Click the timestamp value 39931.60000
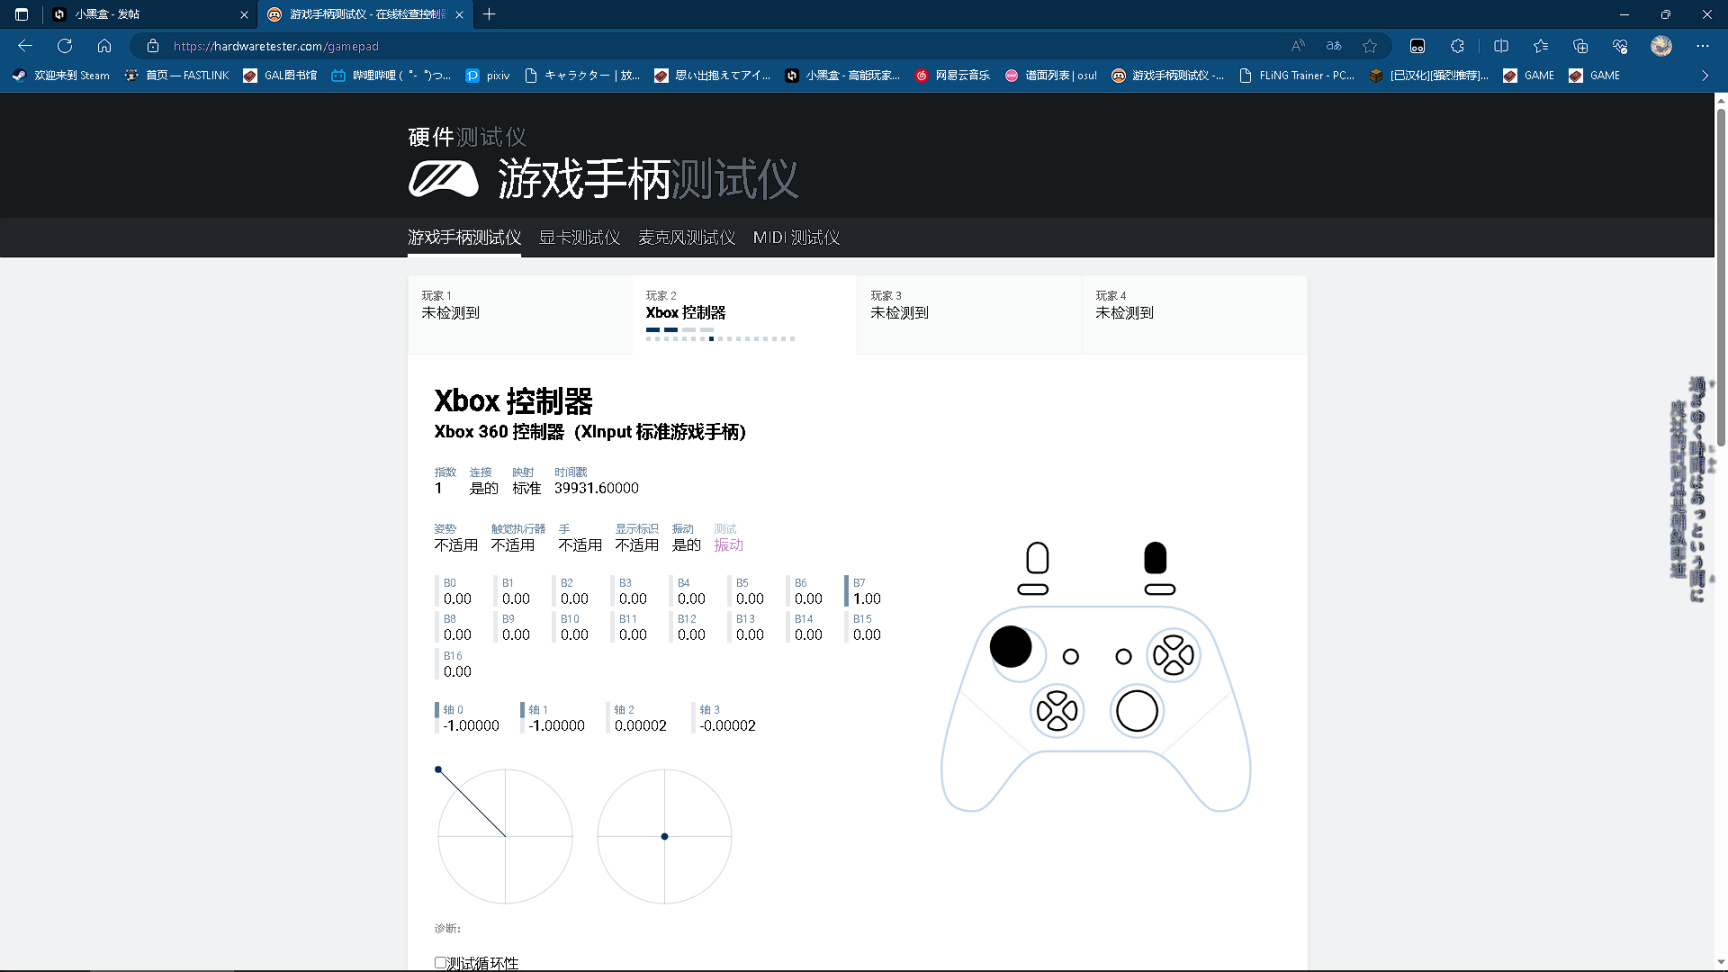 pos(596,488)
